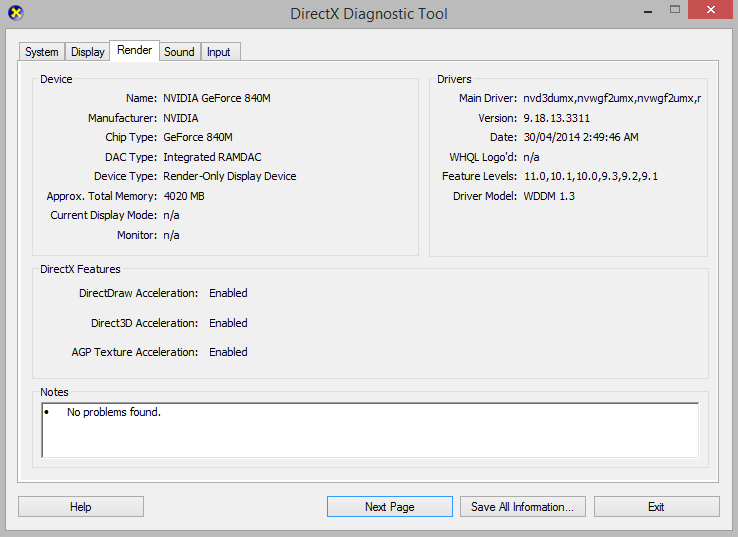The image size is (738, 537).
Task: Click Main Driver value 'nvd3dumx,nvwgf2umx'
Action: (x=612, y=98)
